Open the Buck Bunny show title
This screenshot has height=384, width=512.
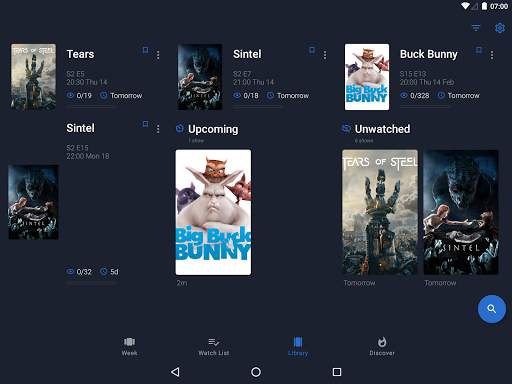click(x=429, y=54)
